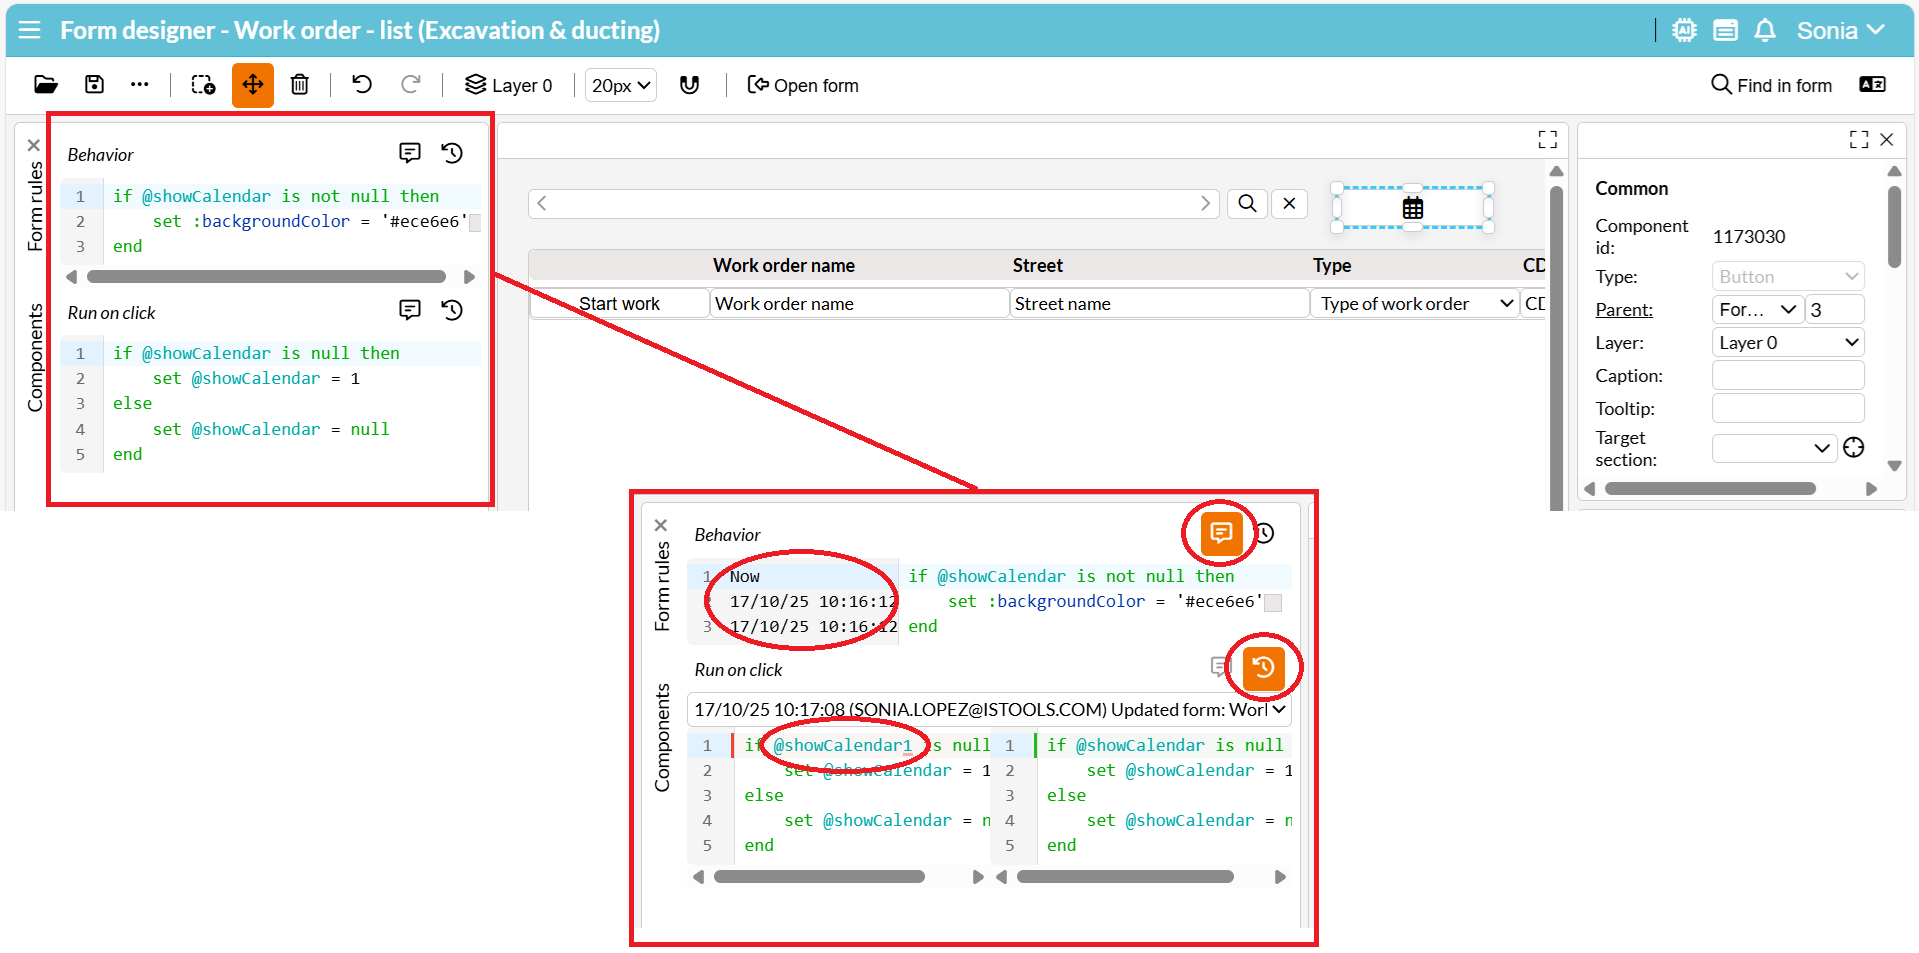
Task: Open the Sonia user menu
Action: pos(1840,31)
